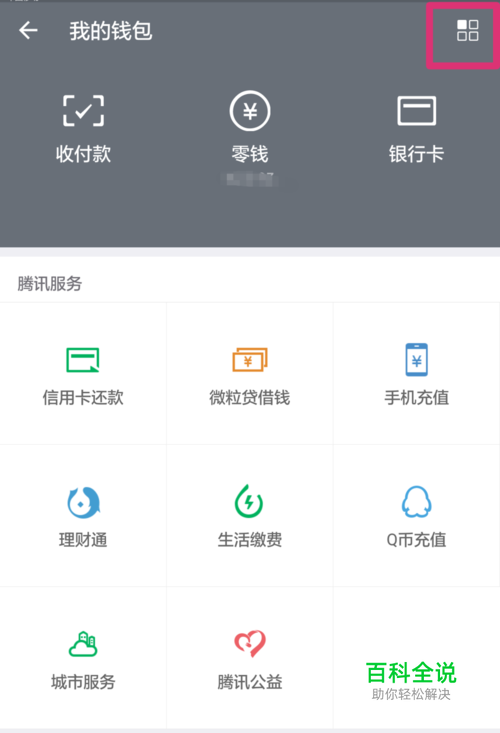Open the four-square grid menu icon
The width and height of the screenshot is (500, 733).
(467, 30)
